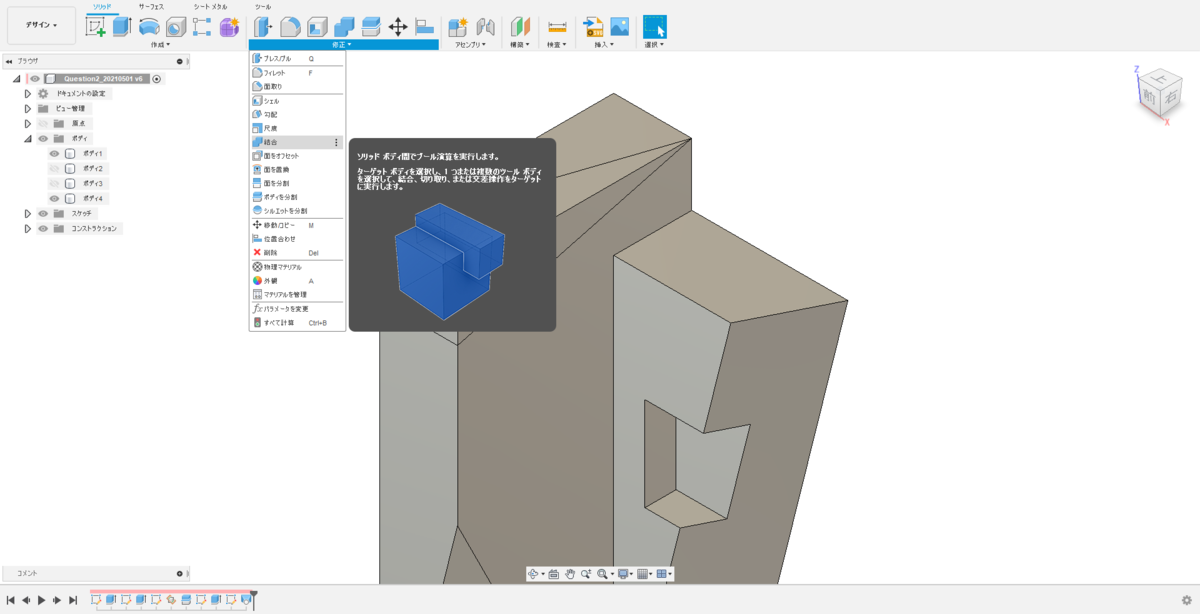The height and width of the screenshot is (614, 1200).
Task: Open the 検査 dropdown menu
Action: 557,45
